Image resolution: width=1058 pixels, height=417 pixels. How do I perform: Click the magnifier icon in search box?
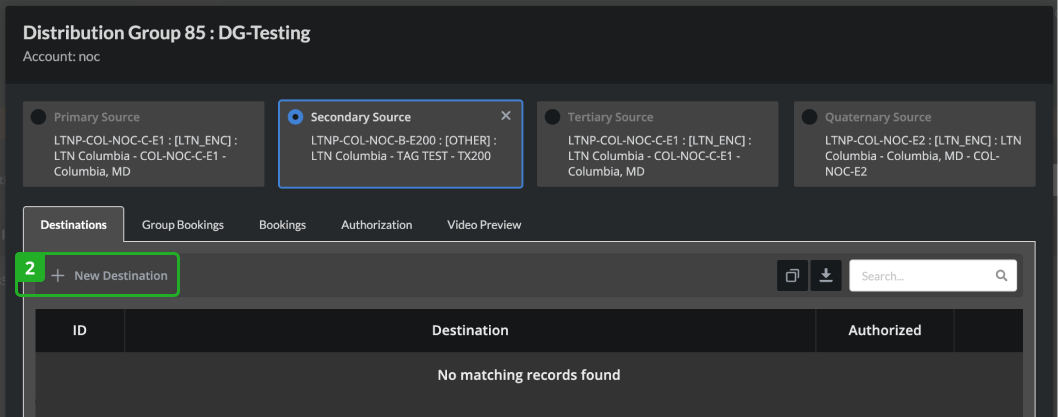(1001, 275)
